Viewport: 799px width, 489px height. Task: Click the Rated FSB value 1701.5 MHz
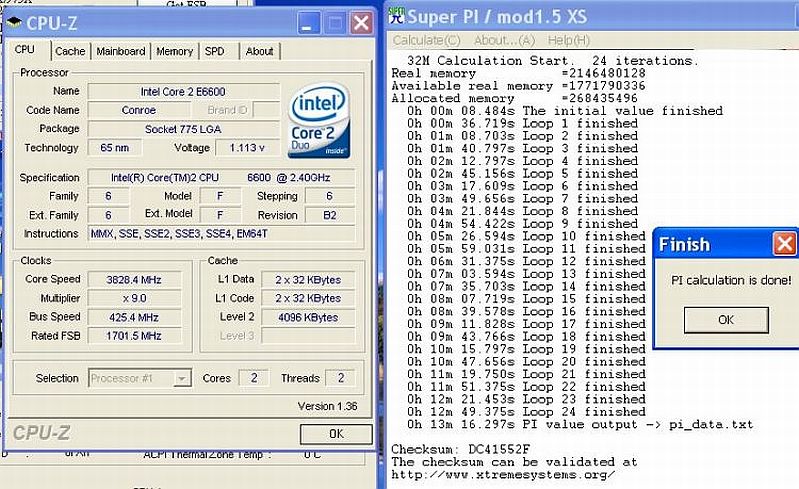[134, 336]
